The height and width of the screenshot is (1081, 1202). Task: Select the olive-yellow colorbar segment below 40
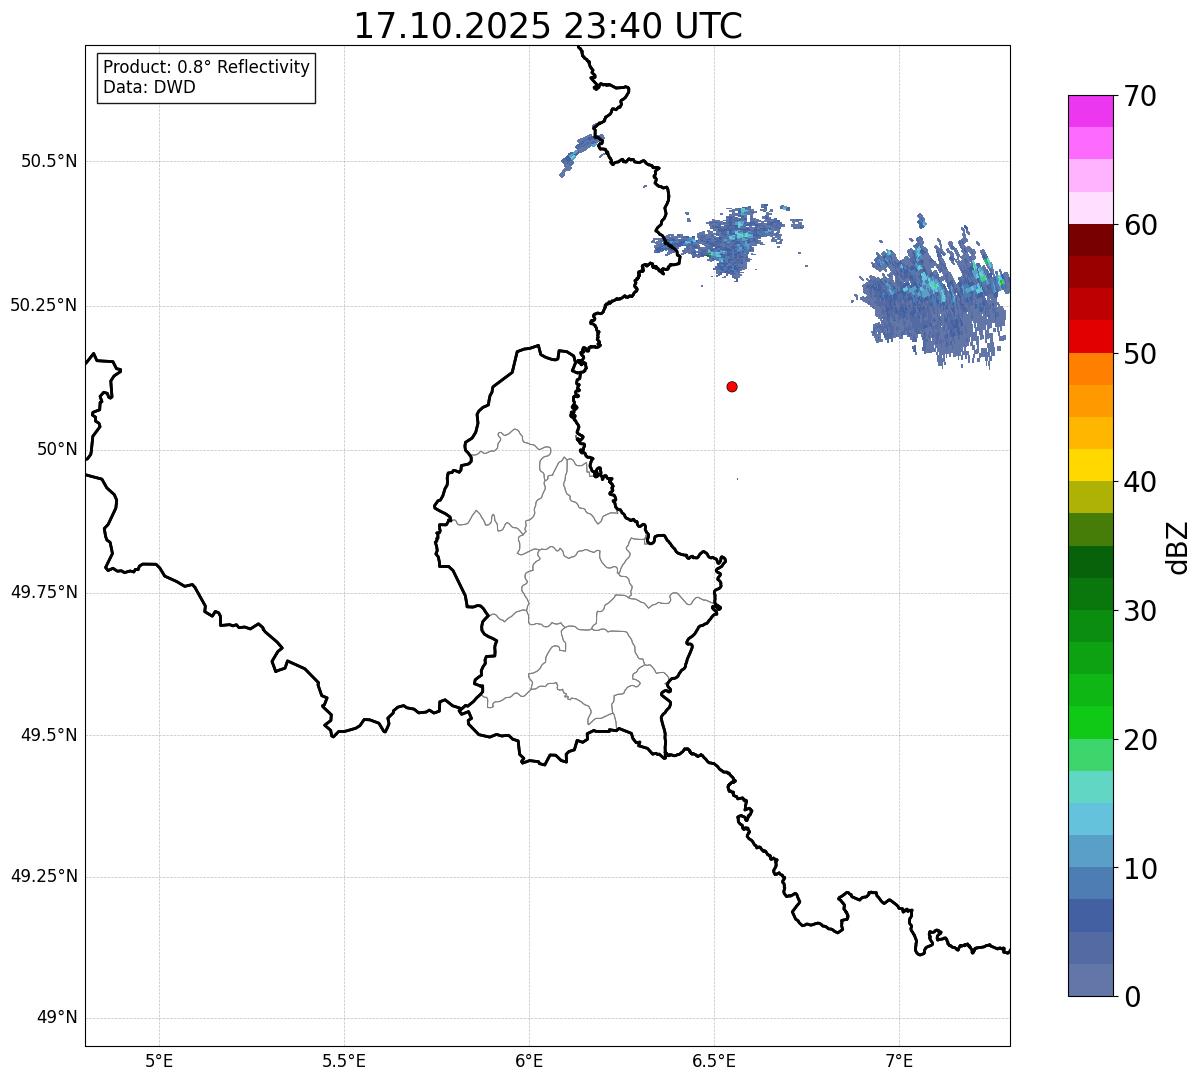point(1090,497)
